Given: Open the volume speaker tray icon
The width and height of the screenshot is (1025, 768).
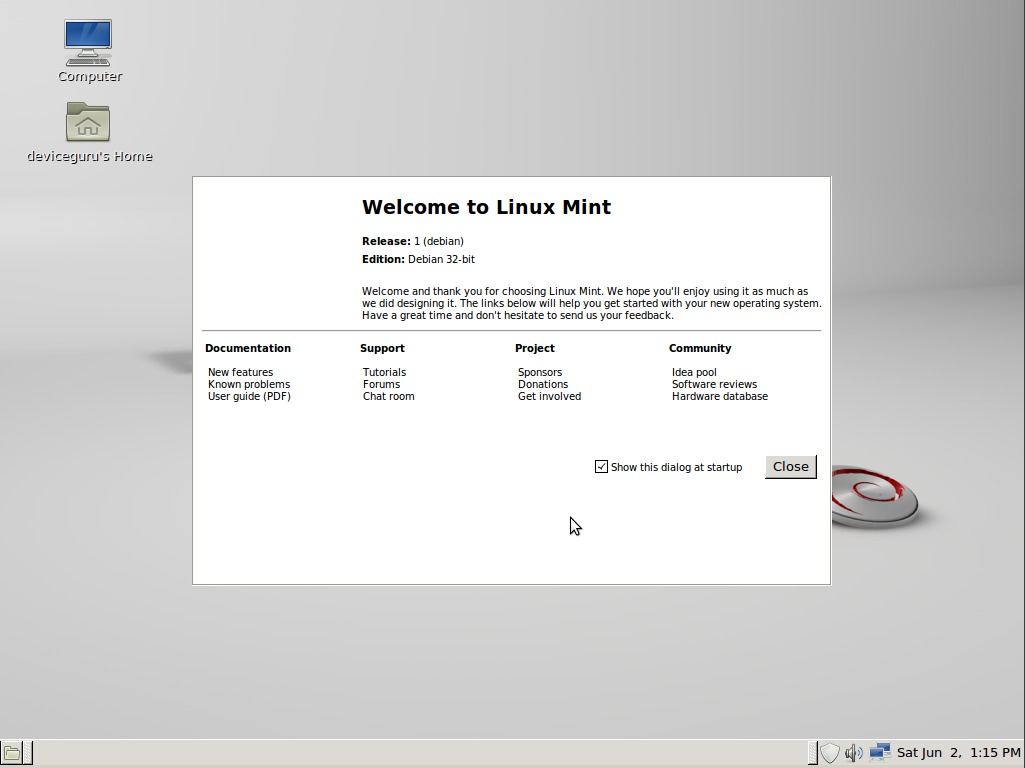Looking at the screenshot, I should pos(853,753).
